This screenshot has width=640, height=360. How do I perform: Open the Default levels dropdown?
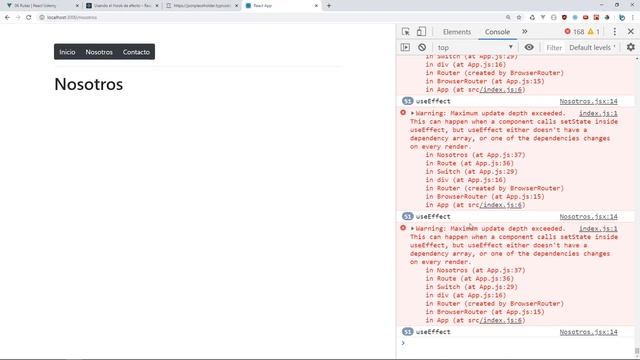tap(592, 48)
